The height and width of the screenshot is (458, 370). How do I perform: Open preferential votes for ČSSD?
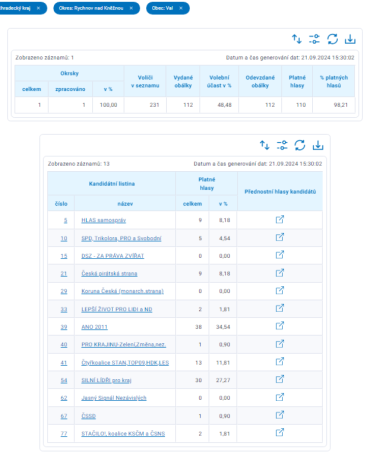point(280,415)
